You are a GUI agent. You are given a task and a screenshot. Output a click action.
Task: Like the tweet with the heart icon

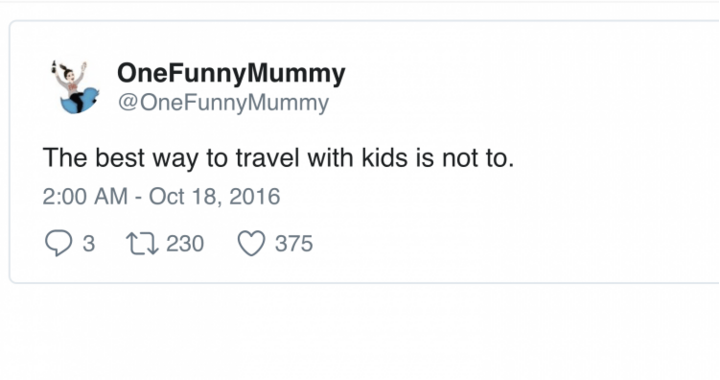[x=251, y=243]
